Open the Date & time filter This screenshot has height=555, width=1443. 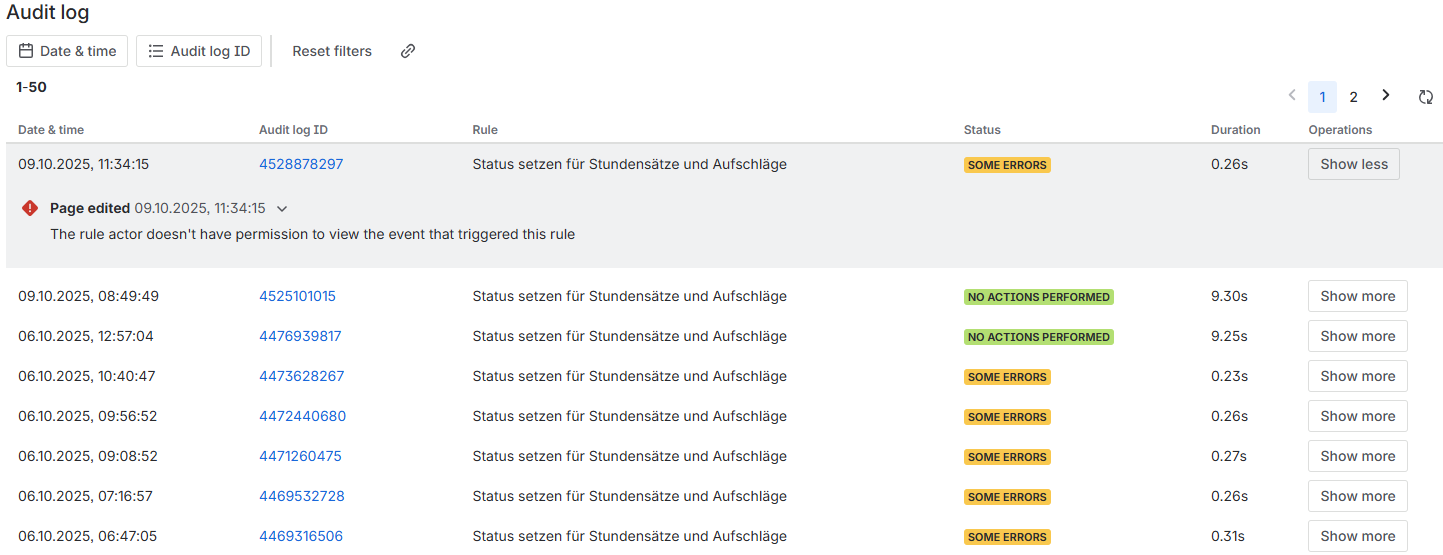[x=67, y=51]
